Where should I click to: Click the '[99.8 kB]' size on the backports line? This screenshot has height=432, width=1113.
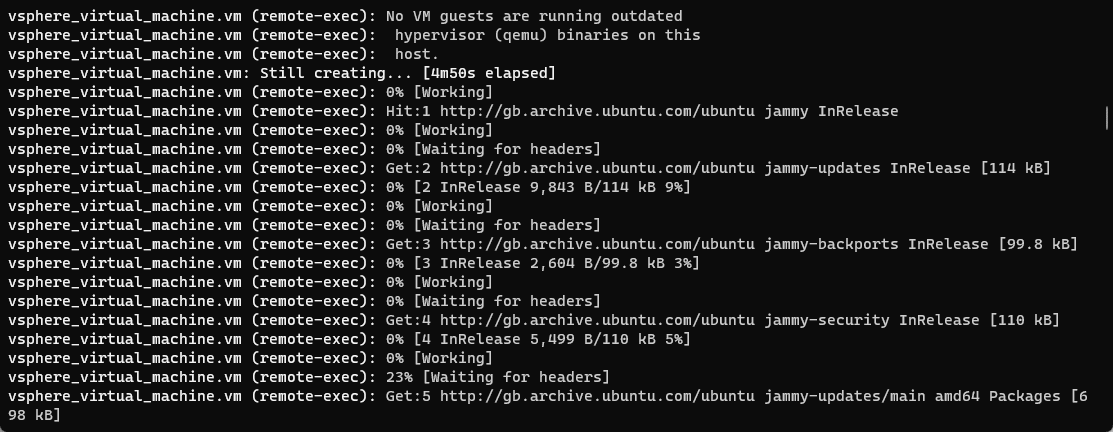[1037, 244]
